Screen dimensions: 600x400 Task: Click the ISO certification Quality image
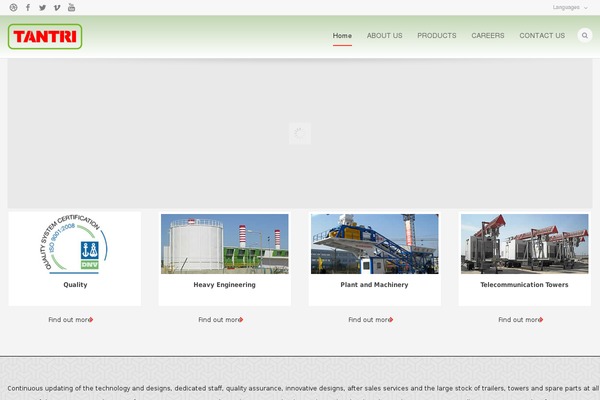[x=75, y=244]
